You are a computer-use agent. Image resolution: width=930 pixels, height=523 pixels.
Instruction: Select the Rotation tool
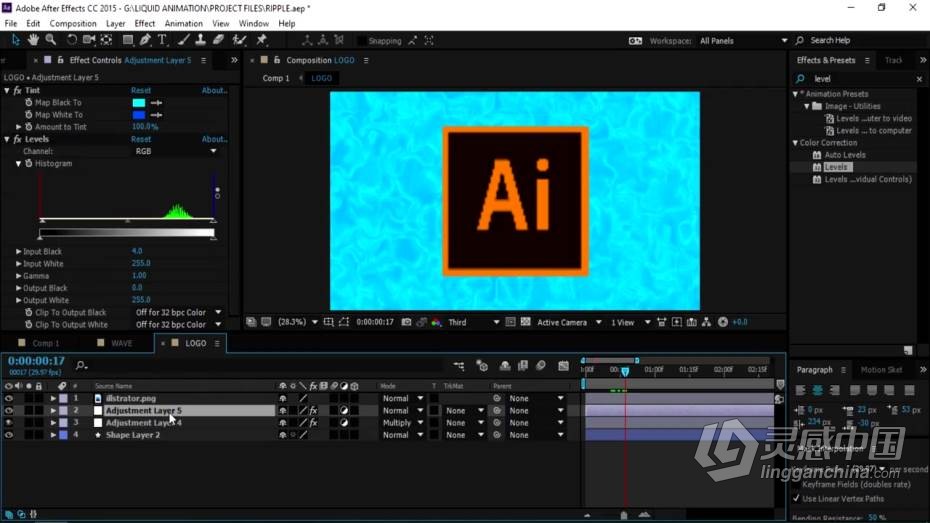pos(72,40)
